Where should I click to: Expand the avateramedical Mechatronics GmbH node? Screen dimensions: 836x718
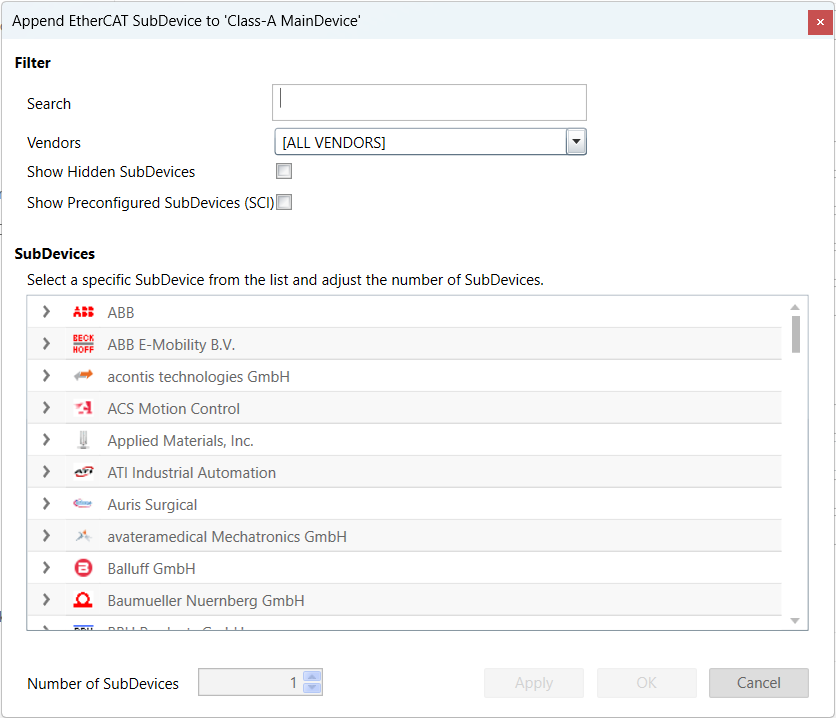[x=46, y=537]
